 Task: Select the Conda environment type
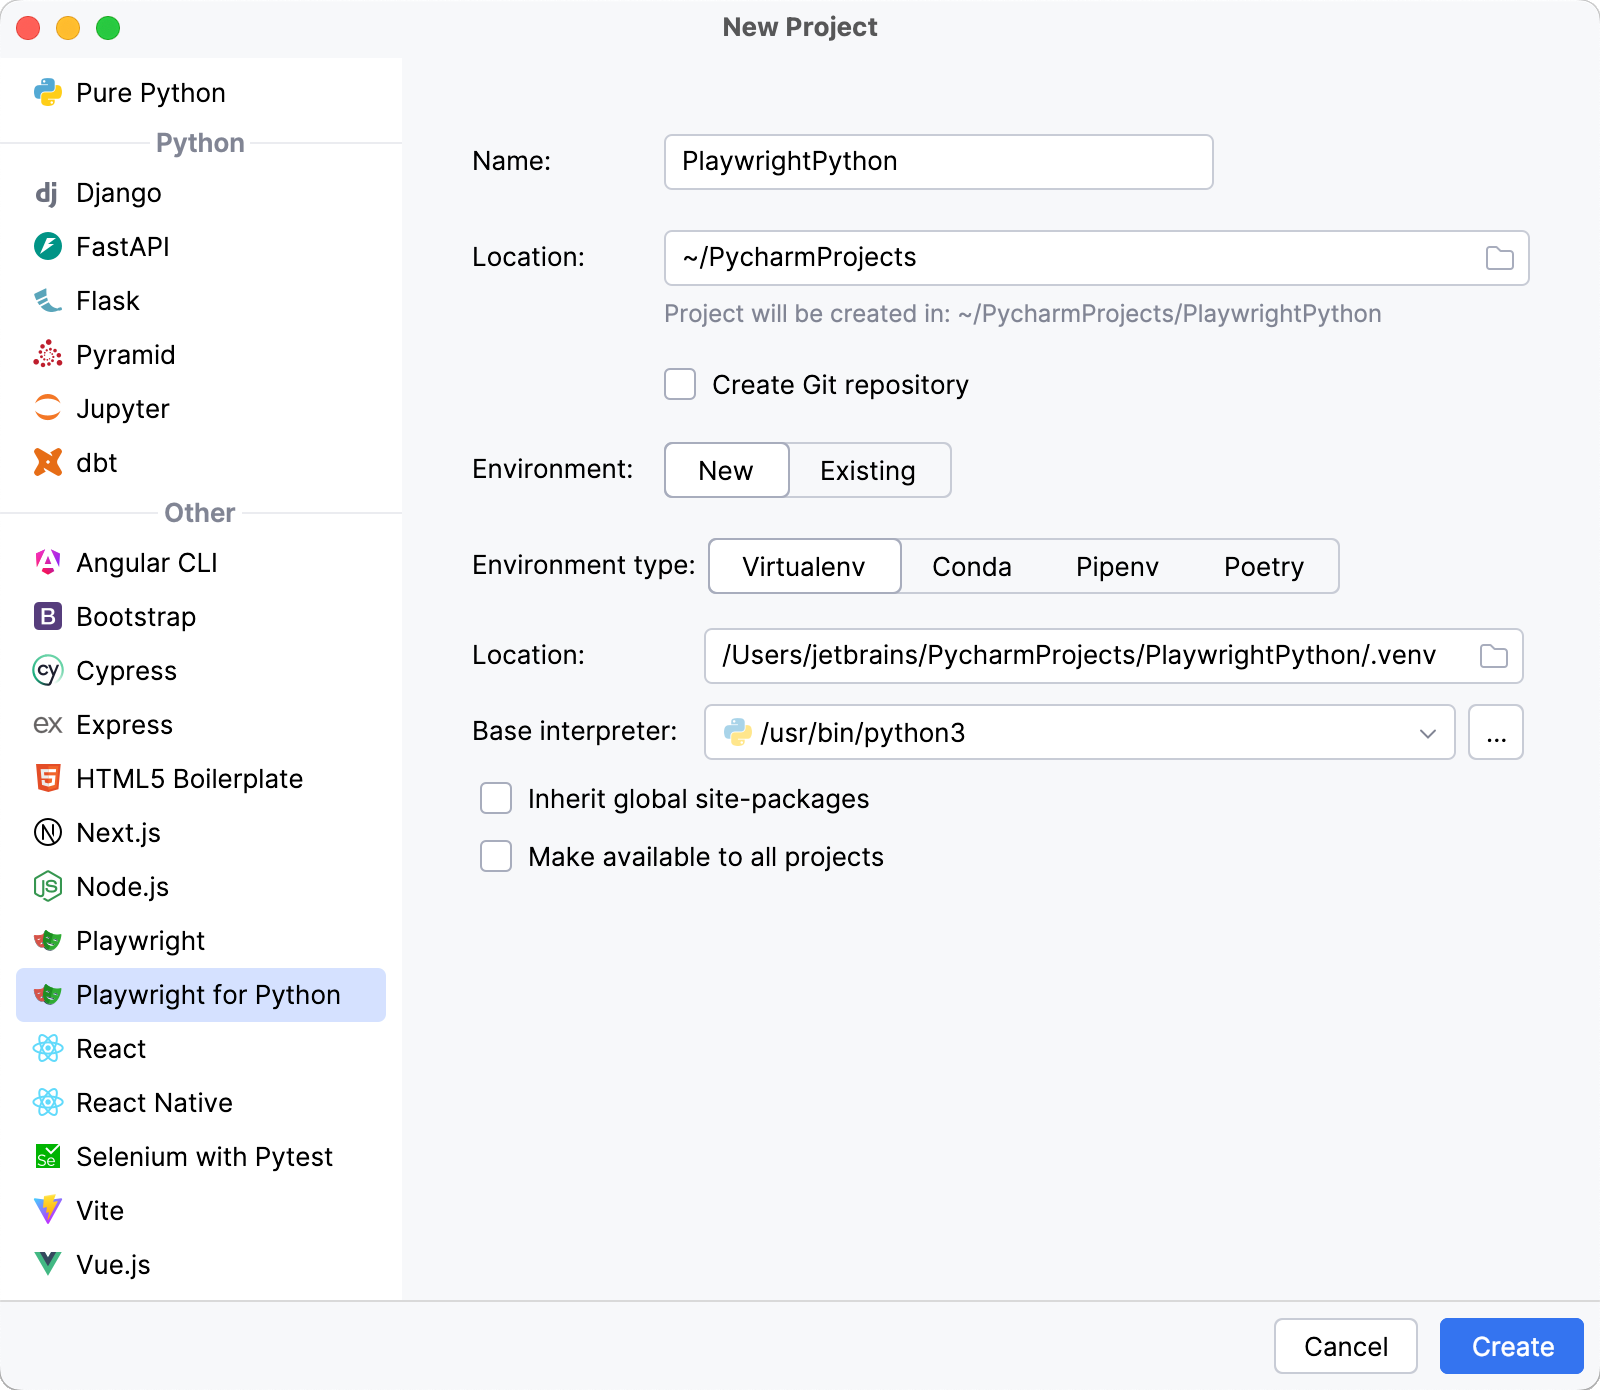click(x=971, y=566)
